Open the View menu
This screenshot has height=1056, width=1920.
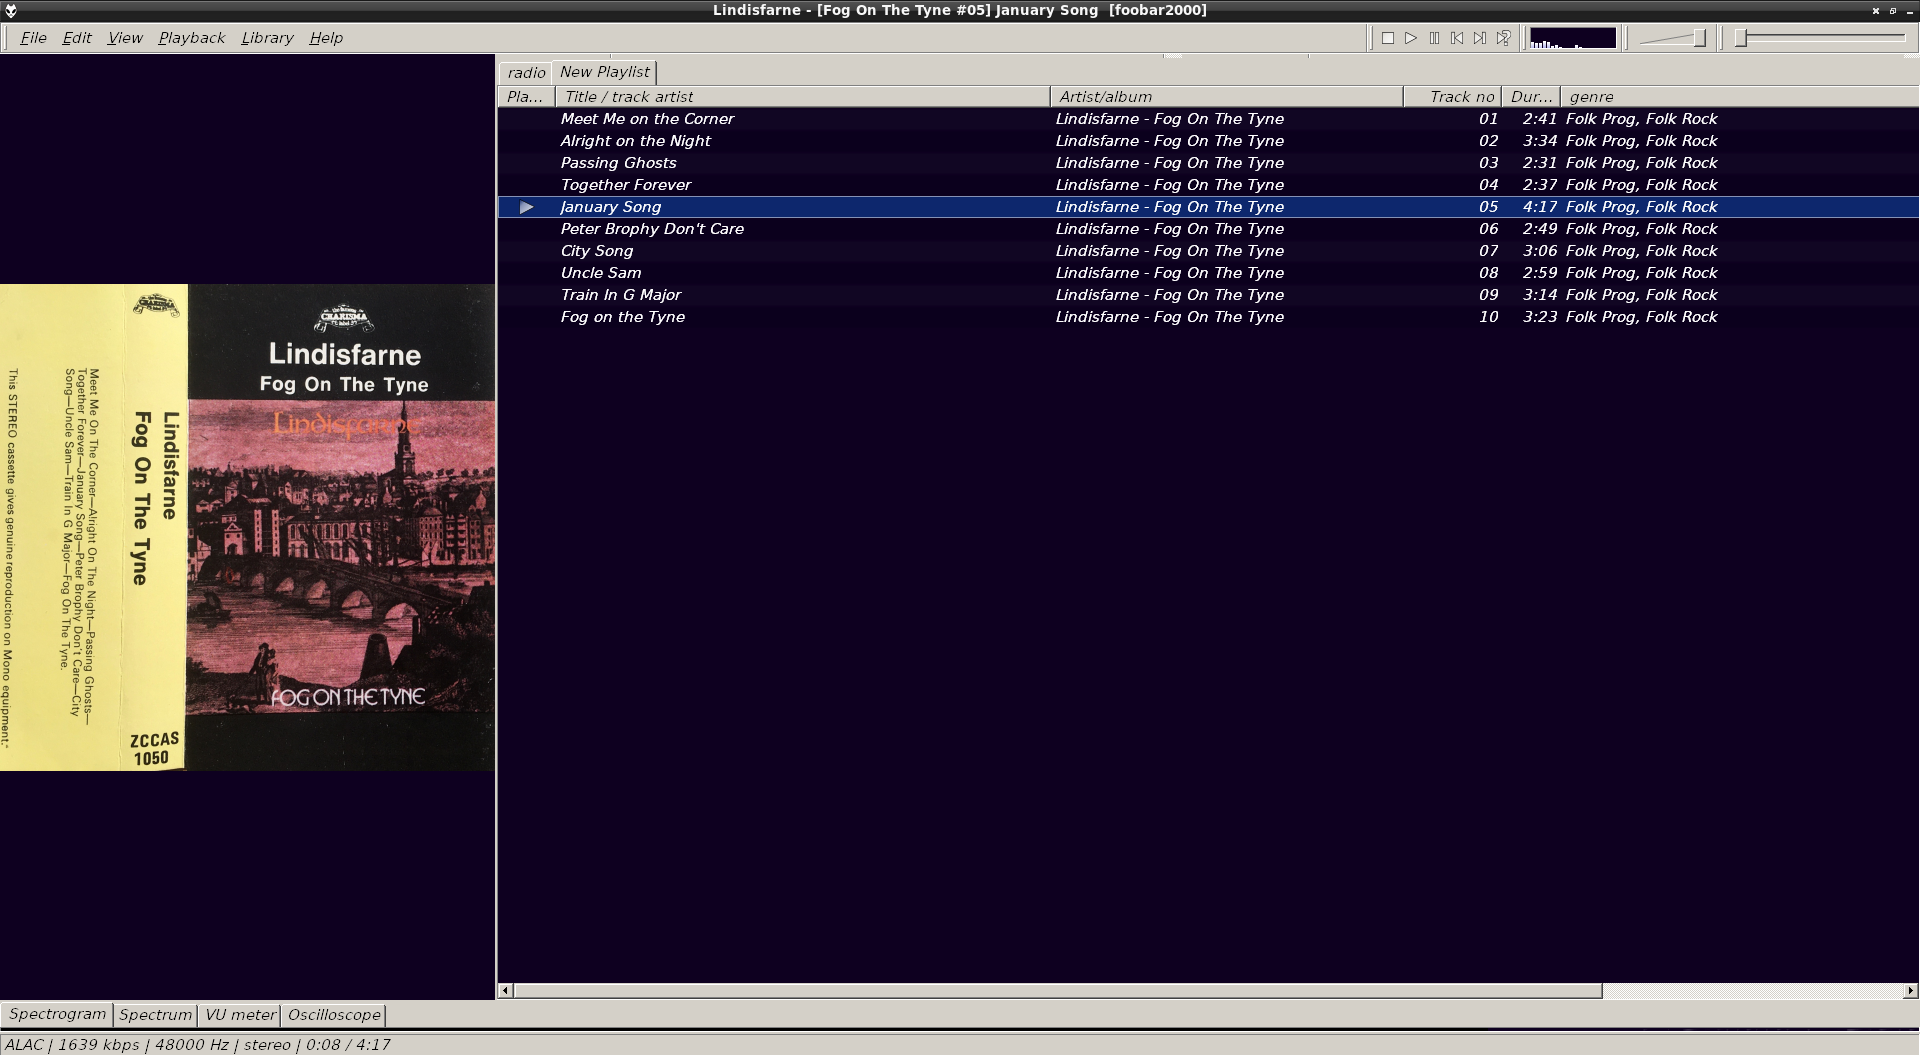(125, 38)
